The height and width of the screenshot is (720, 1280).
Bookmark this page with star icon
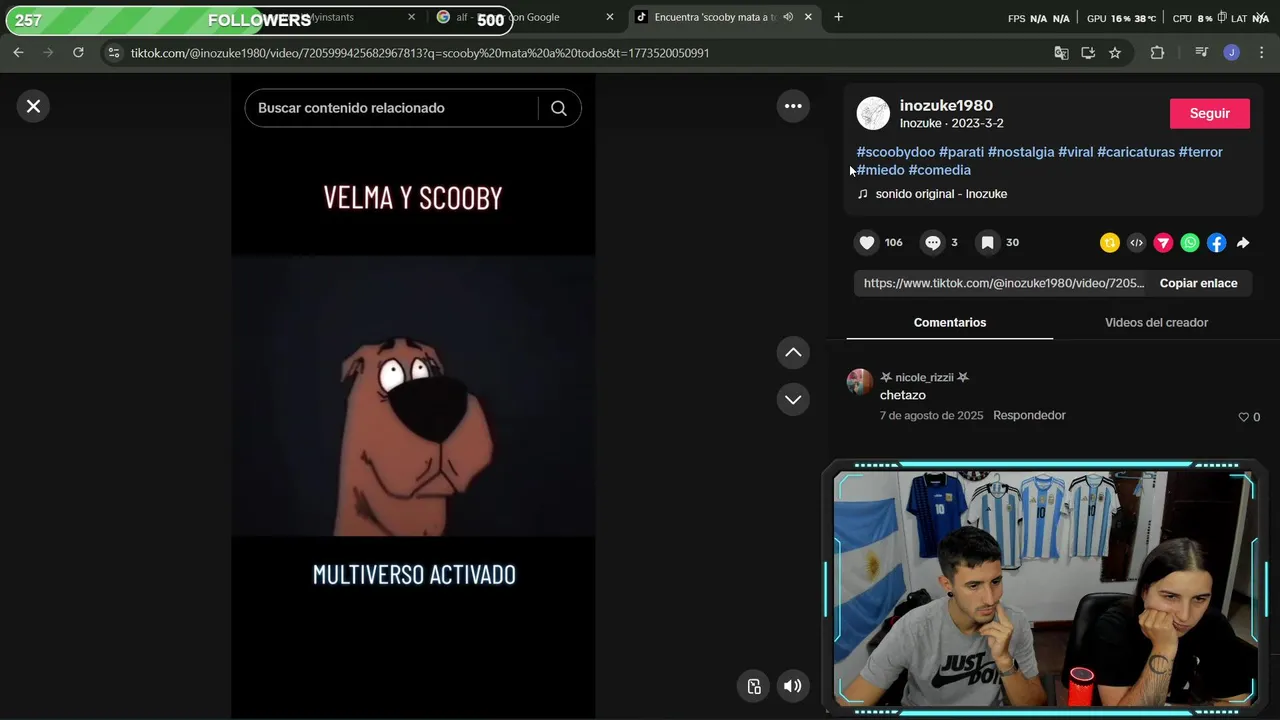click(x=1115, y=53)
